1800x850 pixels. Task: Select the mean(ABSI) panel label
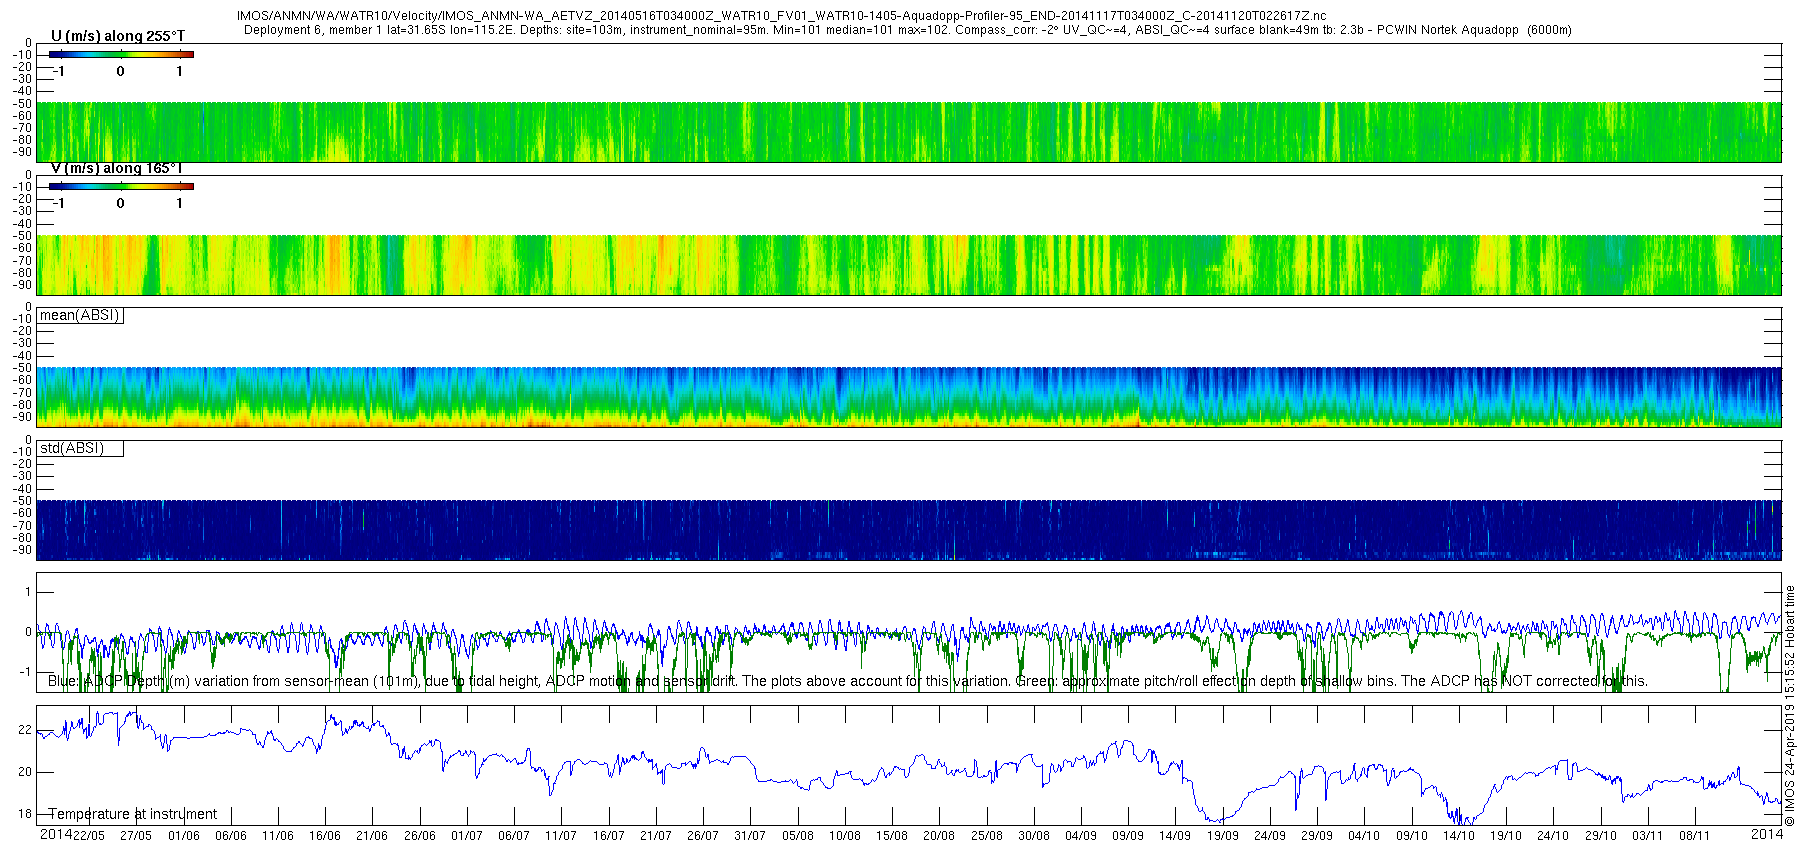click(x=80, y=315)
